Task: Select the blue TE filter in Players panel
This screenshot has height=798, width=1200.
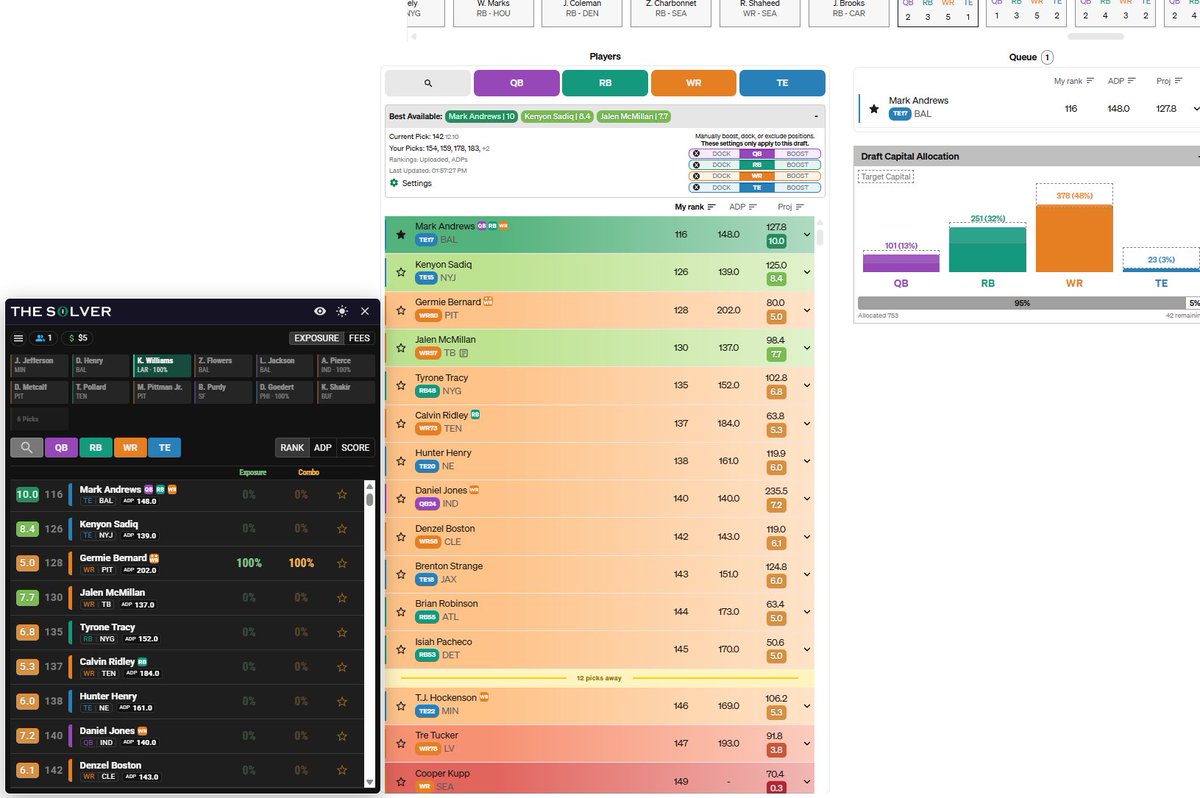Action: 782,84
